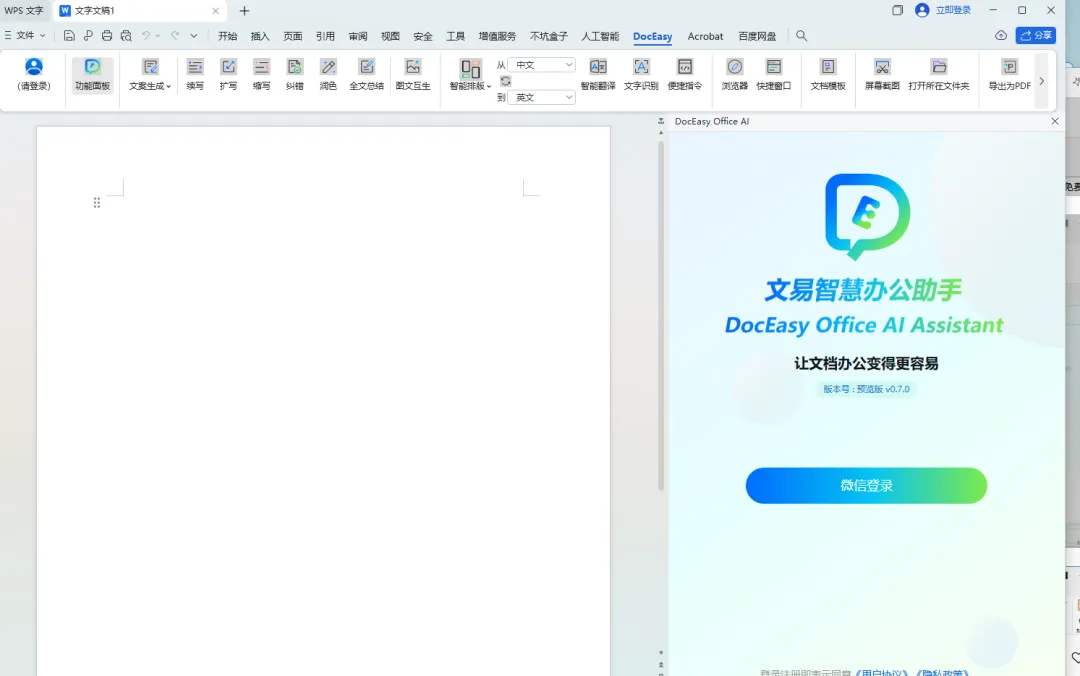Open the quick access customize chevron
Viewport: 1080px width, 676px height.
pyautogui.click(x=194, y=36)
